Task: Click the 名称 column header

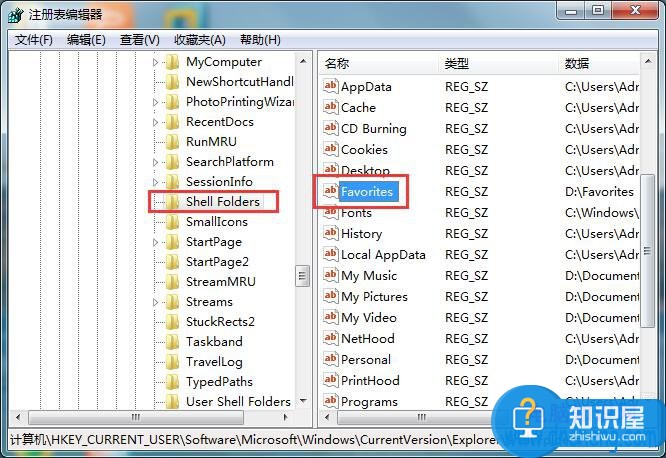Action: 337,63
